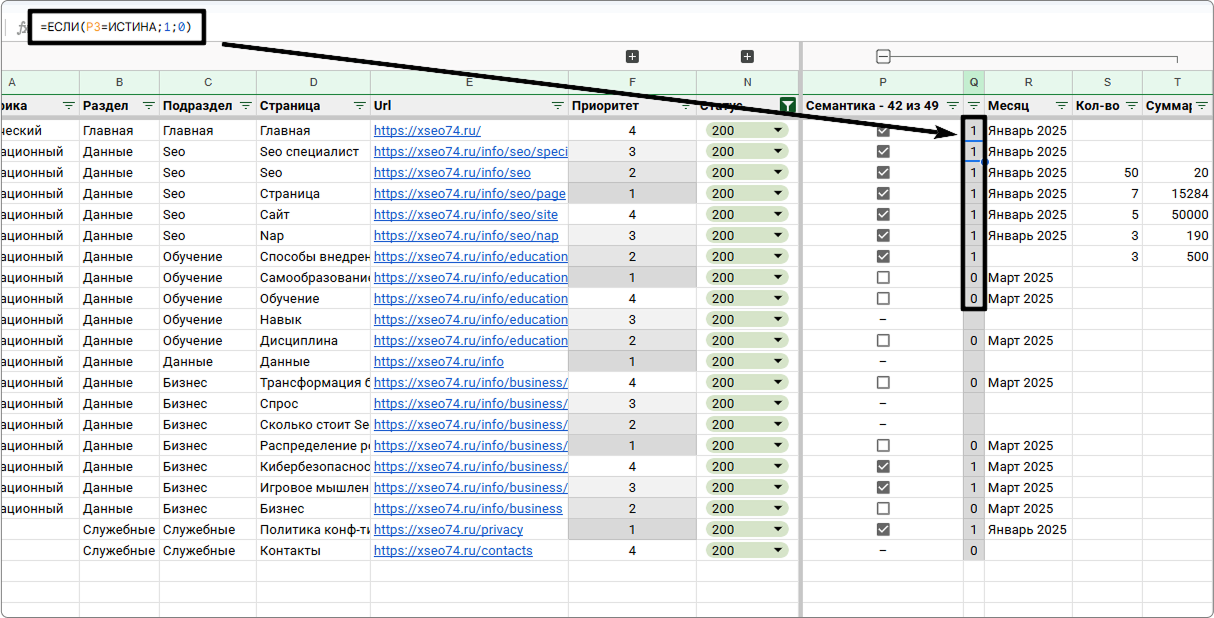Open filter icon in column Q header
The width and height of the screenshot is (1214, 618).
point(974,105)
